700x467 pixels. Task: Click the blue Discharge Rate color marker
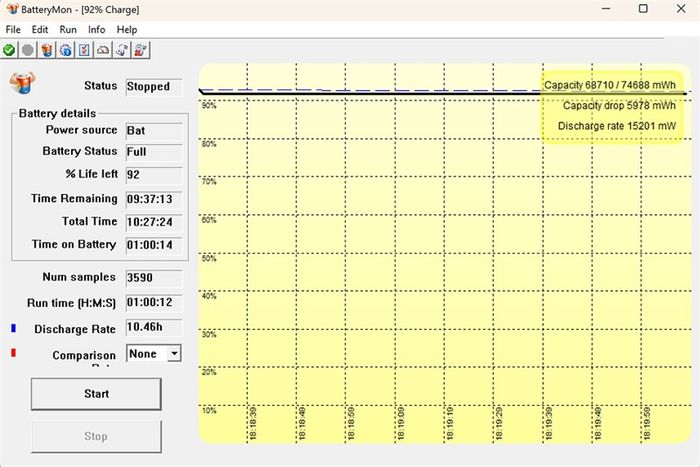tap(13, 328)
